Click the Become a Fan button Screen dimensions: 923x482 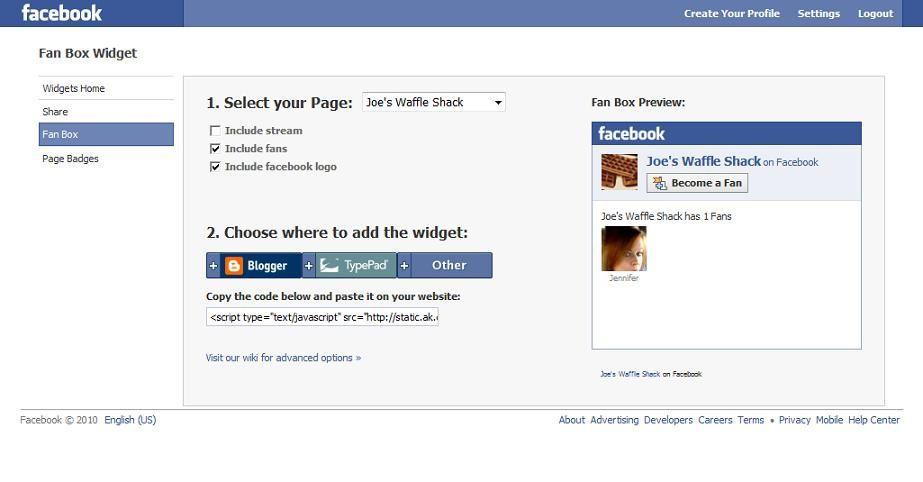click(x=697, y=183)
